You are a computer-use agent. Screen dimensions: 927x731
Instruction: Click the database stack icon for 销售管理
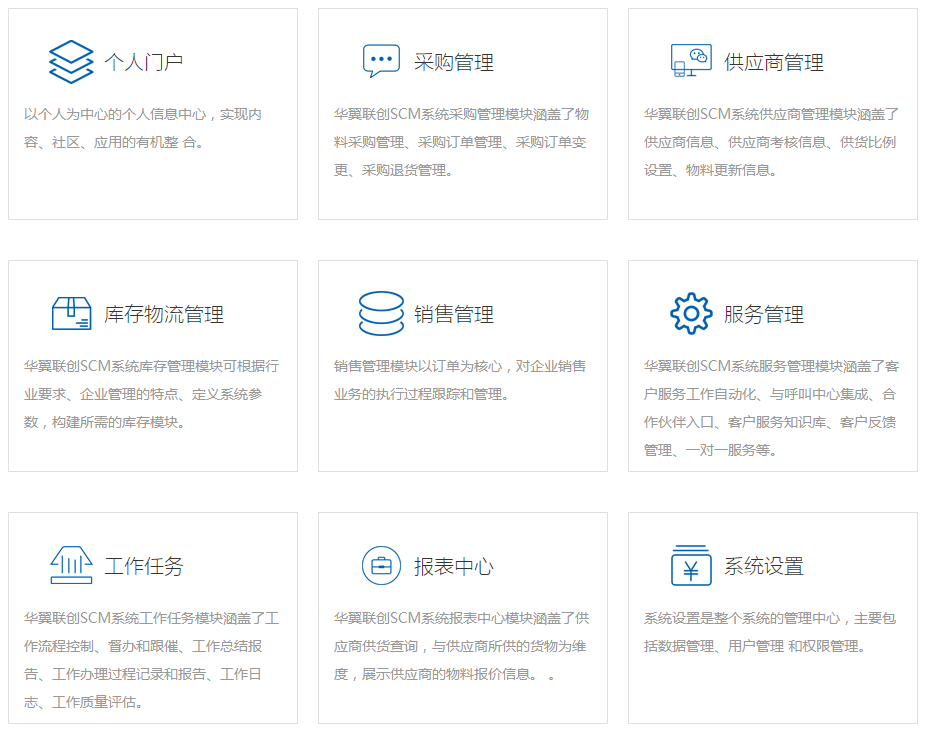(x=381, y=314)
